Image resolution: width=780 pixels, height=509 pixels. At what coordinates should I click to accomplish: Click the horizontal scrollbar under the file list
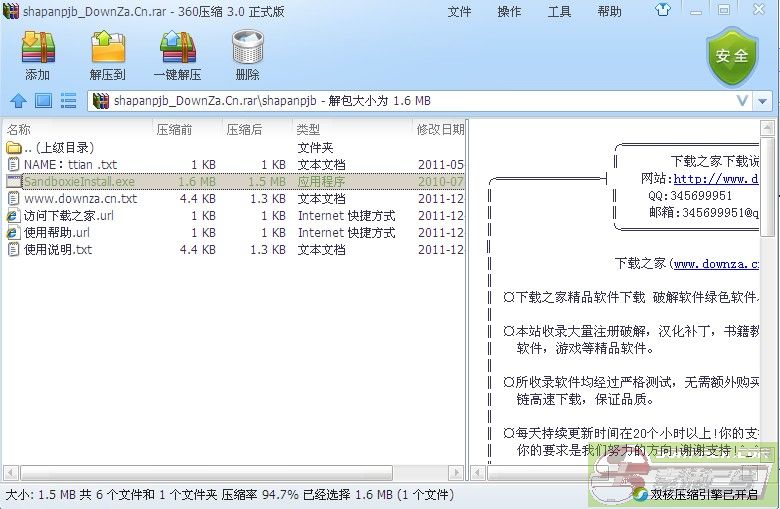point(200,472)
